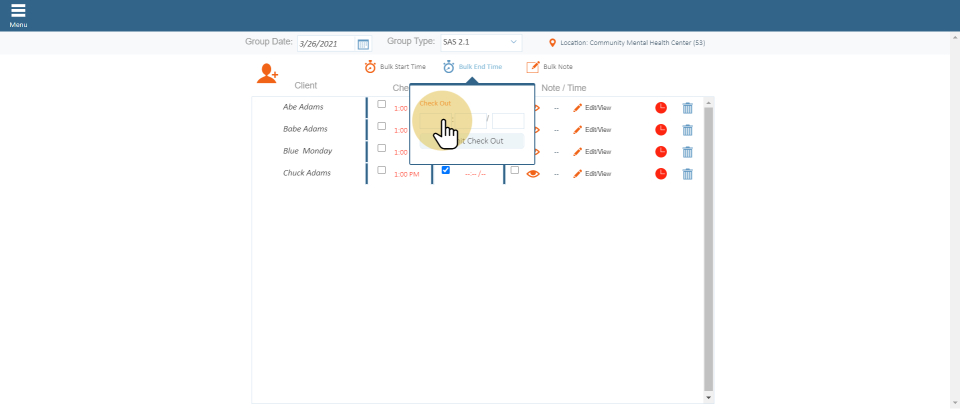Open the Group Type dropdown
960x410 pixels.
tap(480, 43)
